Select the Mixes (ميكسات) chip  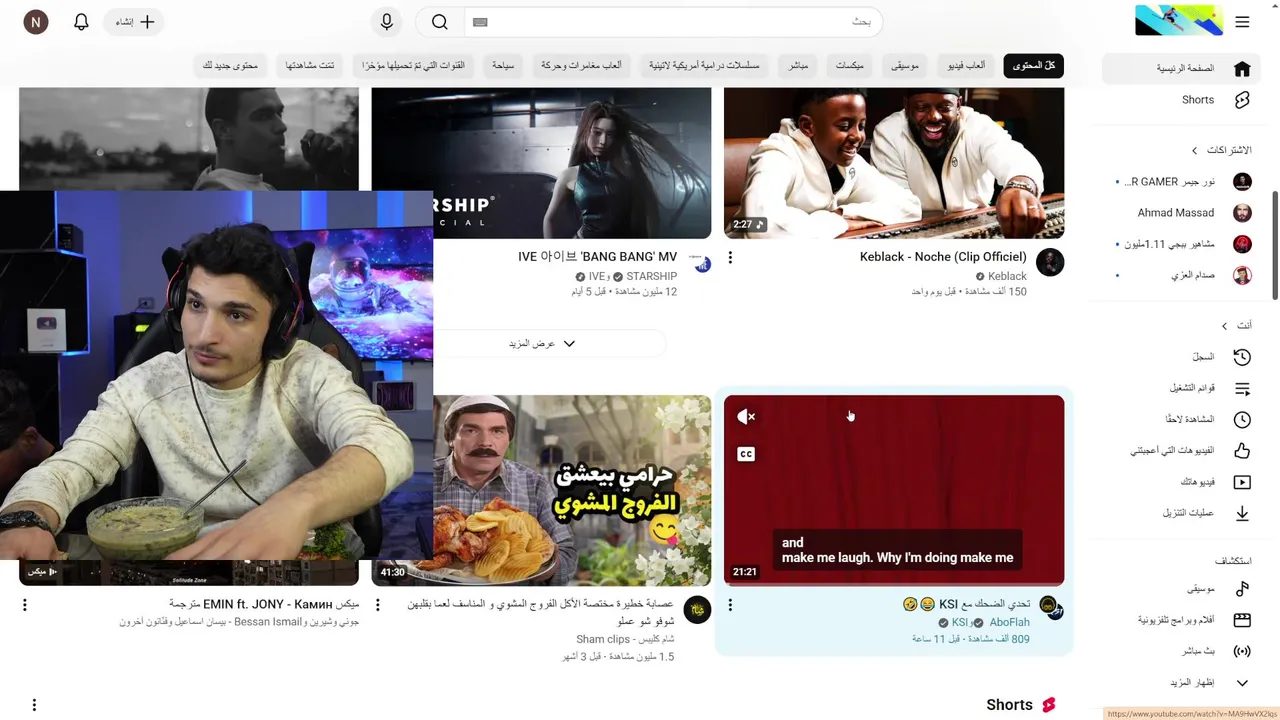(849, 65)
